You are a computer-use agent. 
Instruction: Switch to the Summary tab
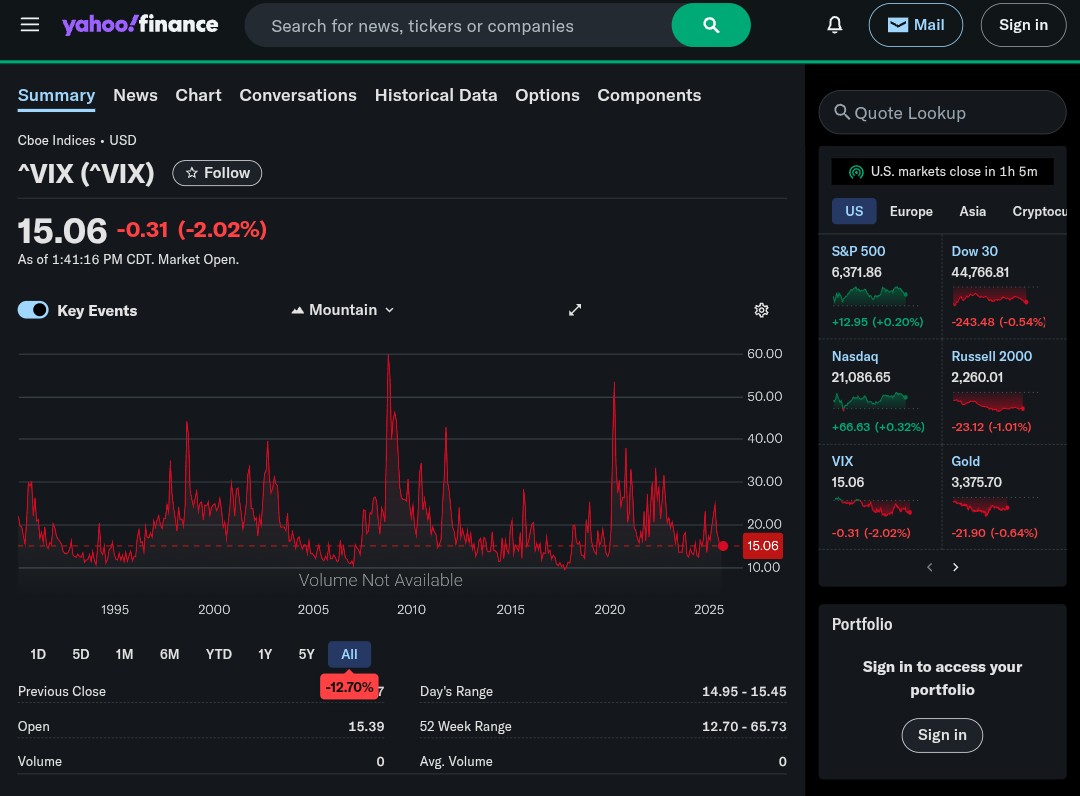pyautogui.click(x=56, y=96)
